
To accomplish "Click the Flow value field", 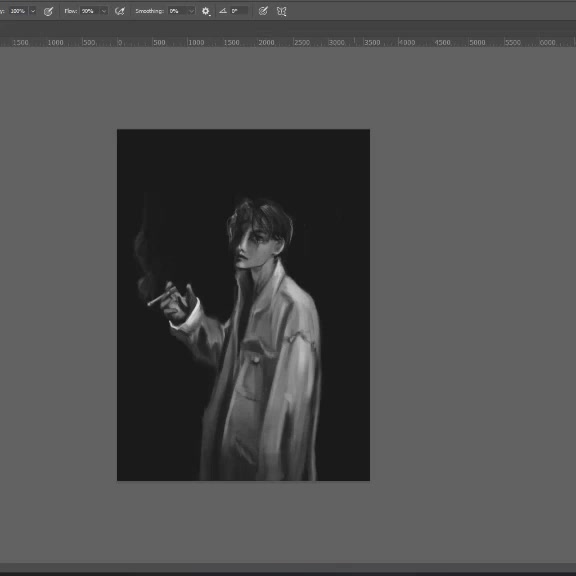I will coord(90,11).
